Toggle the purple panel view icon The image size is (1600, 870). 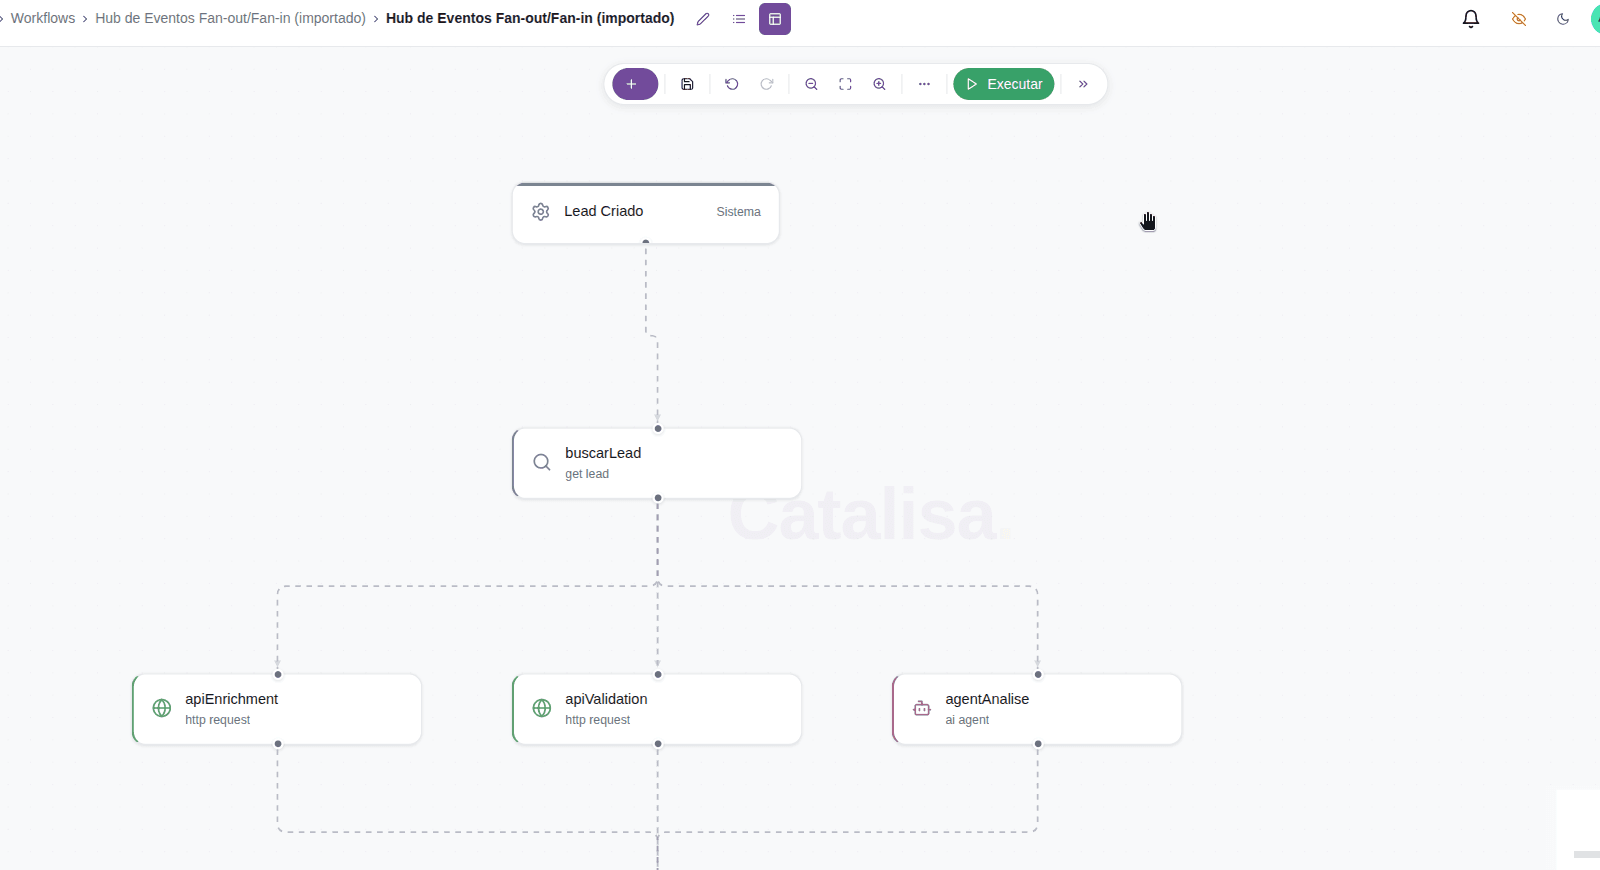click(775, 18)
